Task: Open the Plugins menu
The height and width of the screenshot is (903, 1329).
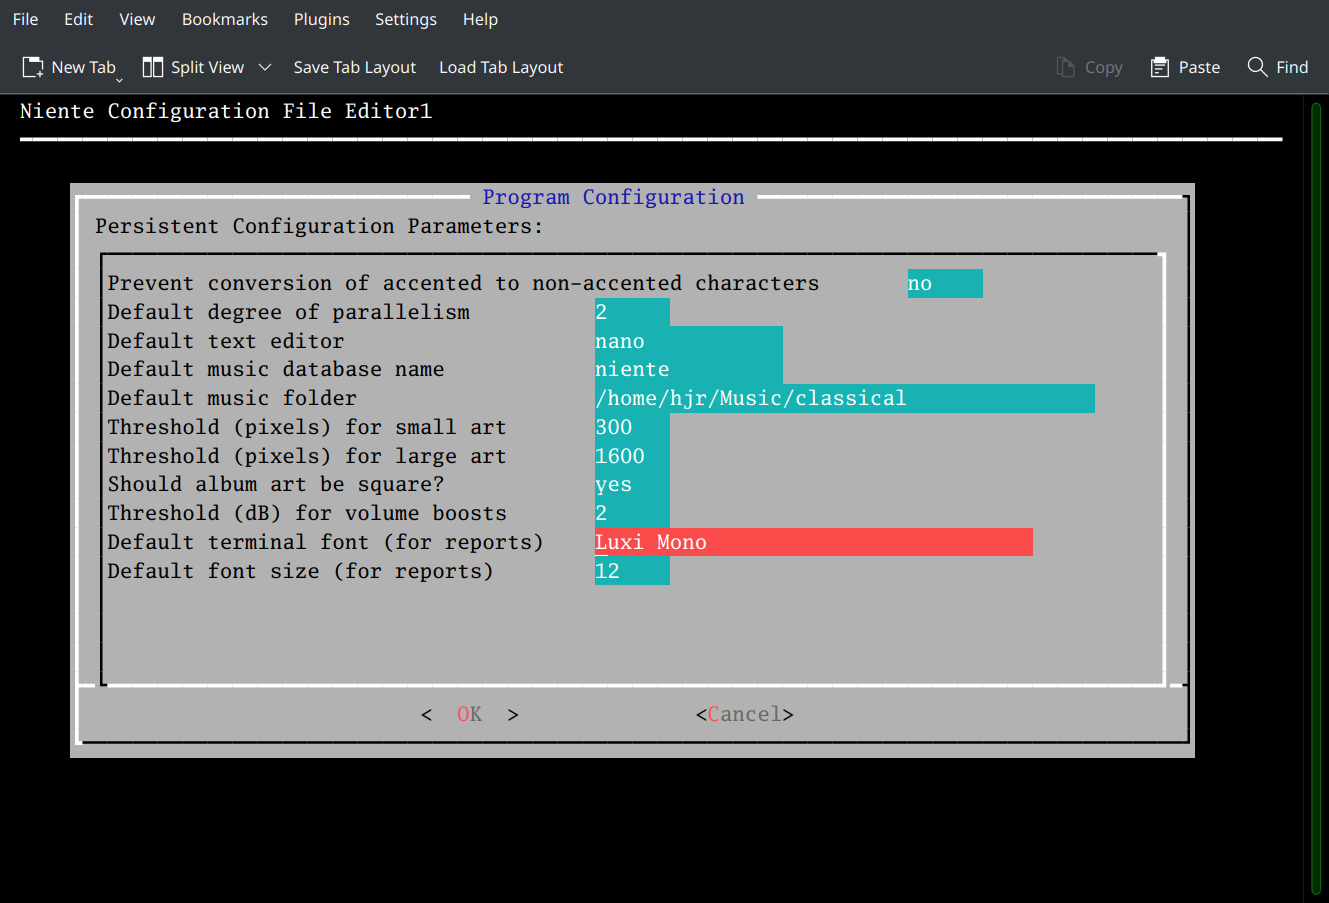Action: (x=321, y=19)
